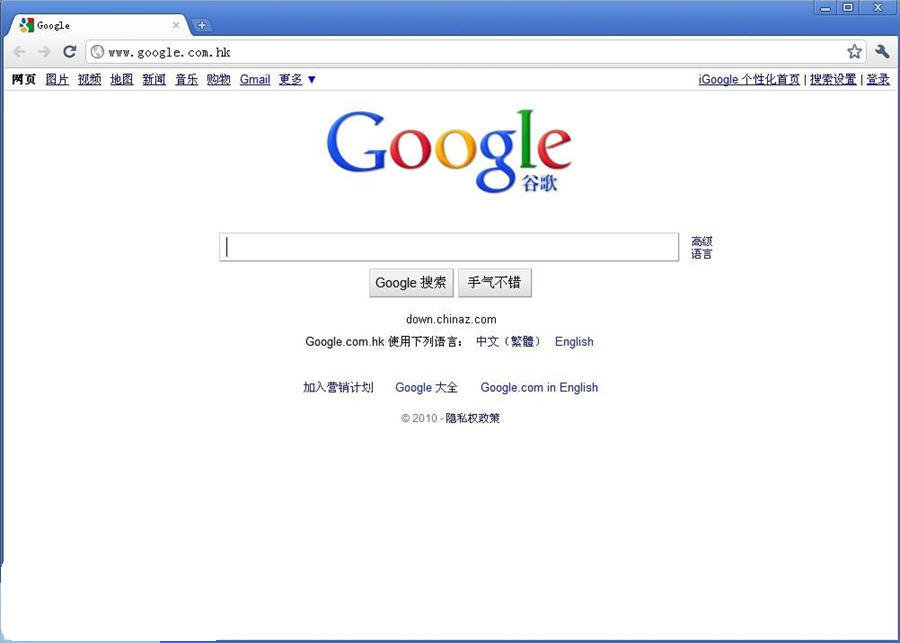Image resolution: width=900 pixels, height=643 pixels.
Task: Expand the 更多 (More) dropdown
Action: [297, 80]
